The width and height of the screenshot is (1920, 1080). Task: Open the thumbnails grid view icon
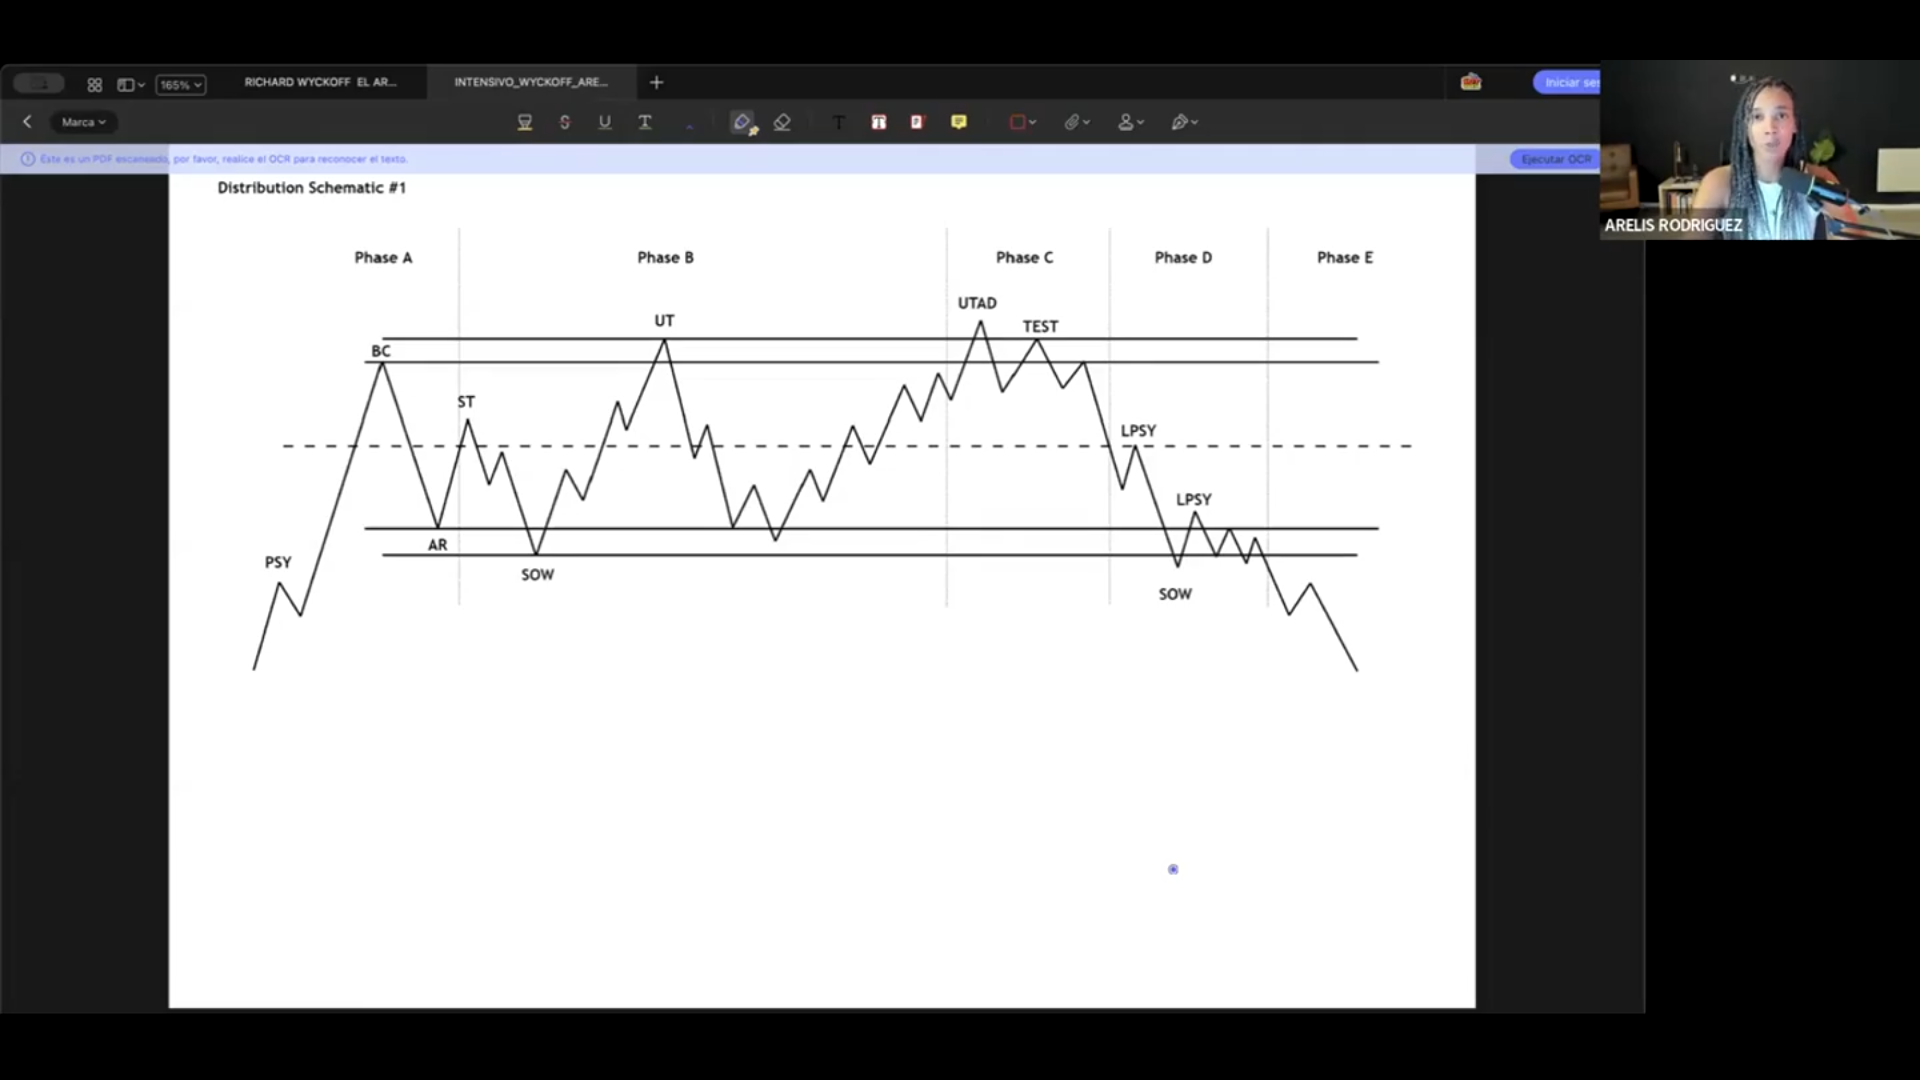pos(94,85)
